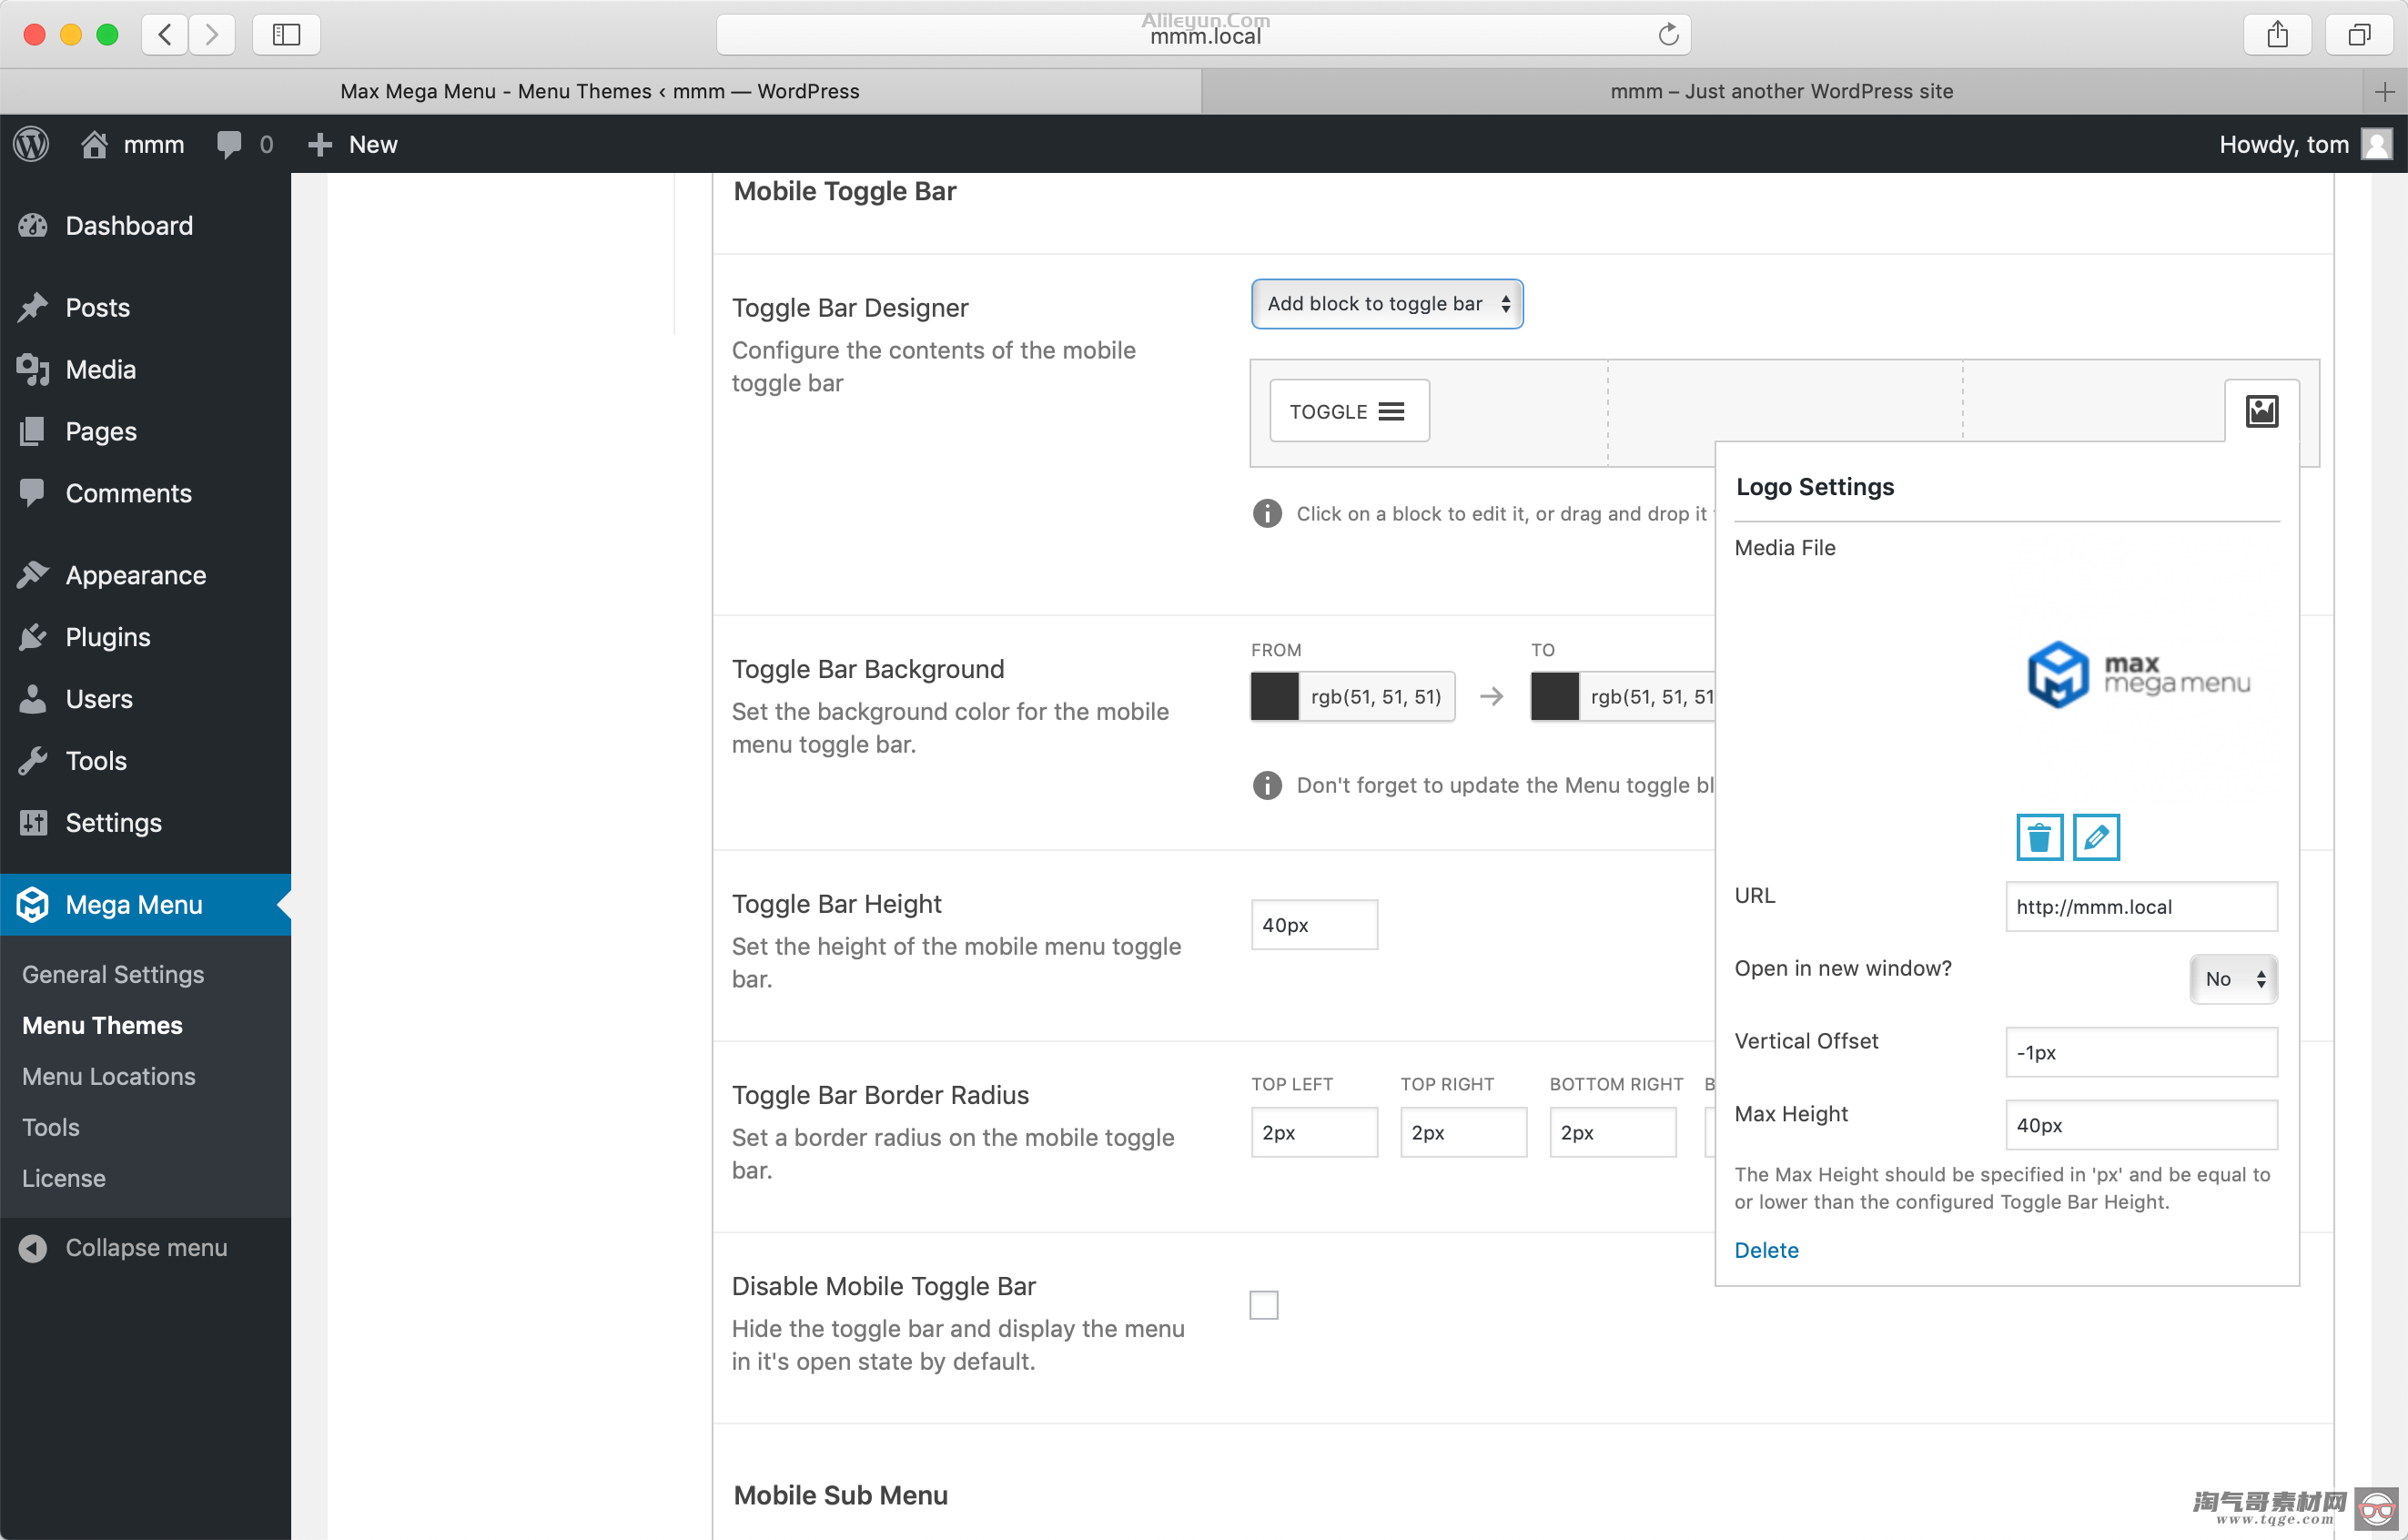Toggle the Disable Mobile Toggle Bar checkbox
Viewport: 2408px width, 1540px height.
coord(1264,1304)
